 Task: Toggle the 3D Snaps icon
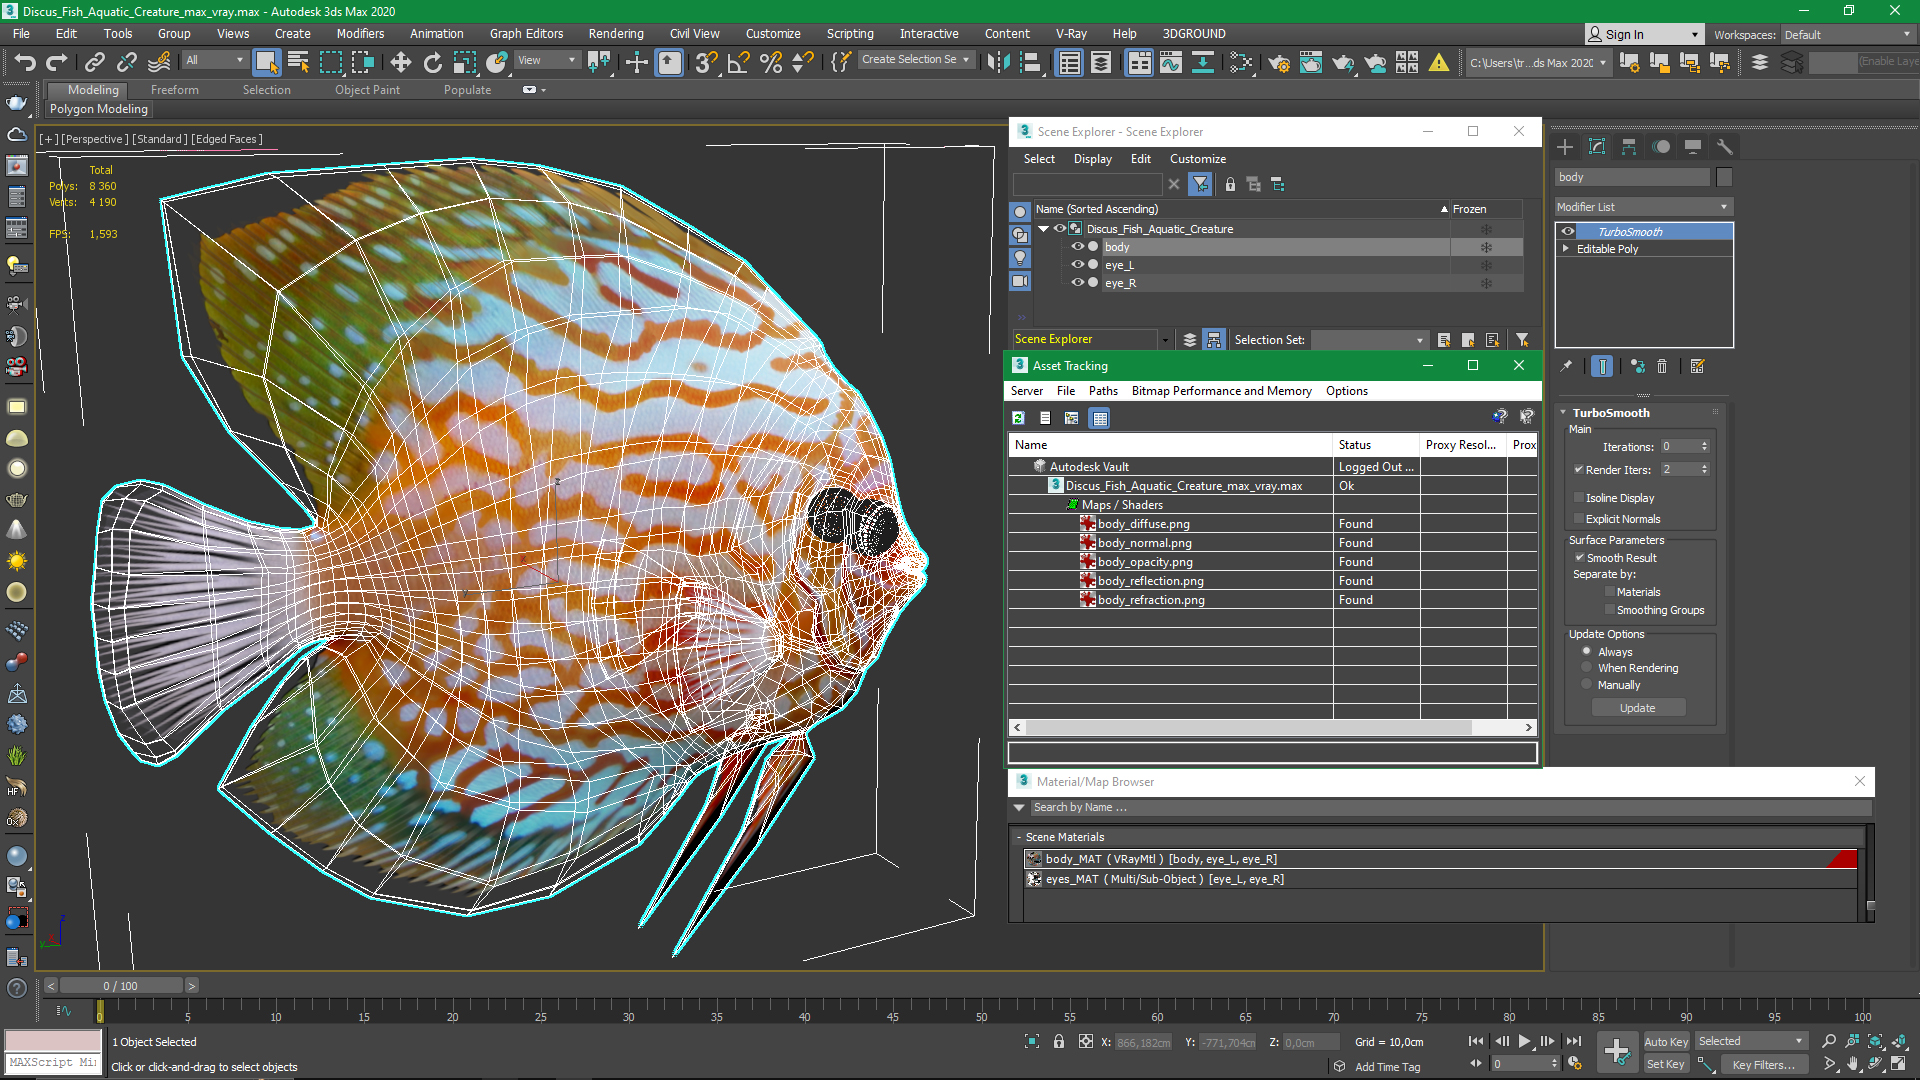(x=706, y=62)
